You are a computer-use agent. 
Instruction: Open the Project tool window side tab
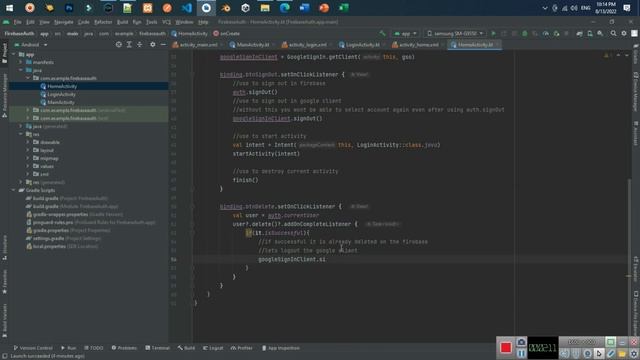tap(4, 53)
